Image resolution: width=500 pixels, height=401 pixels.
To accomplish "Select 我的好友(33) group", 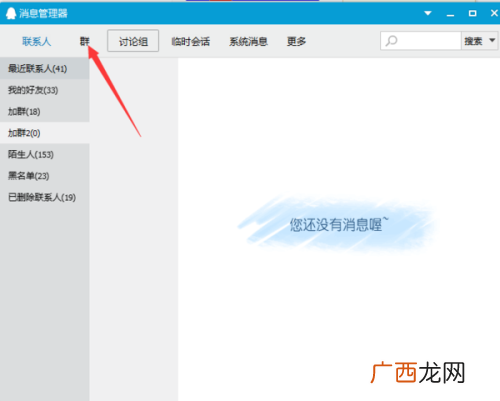I will (x=45, y=90).
